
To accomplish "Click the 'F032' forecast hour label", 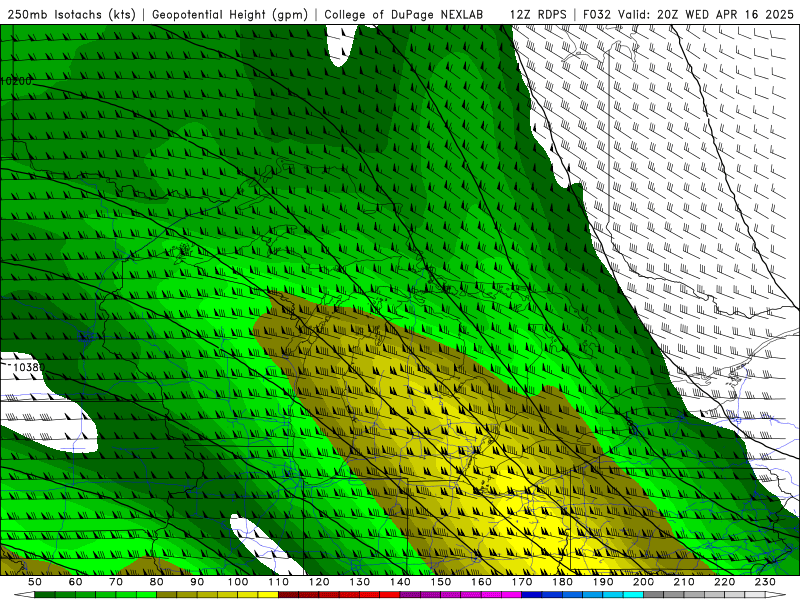I will (x=597, y=15).
